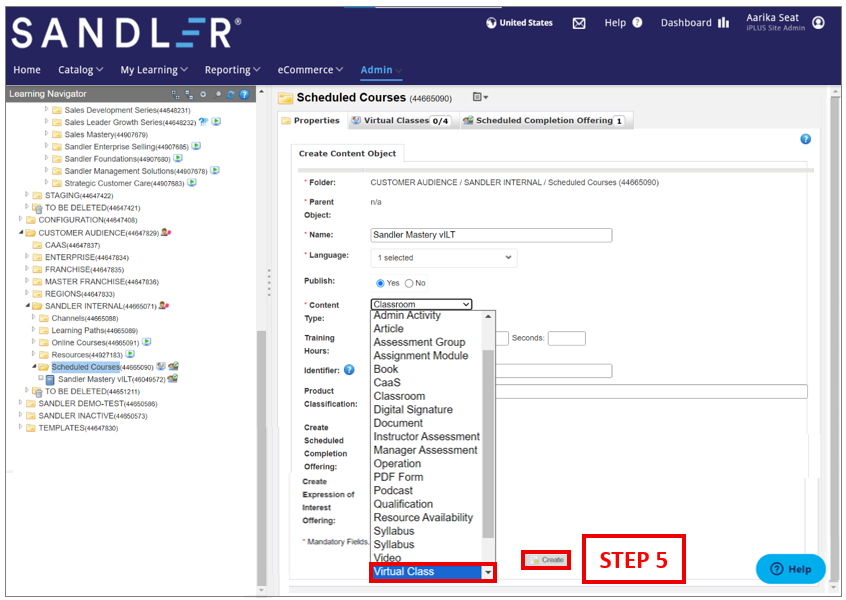
Task: Open the Dashboard chart icon
Action: point(723,23)
